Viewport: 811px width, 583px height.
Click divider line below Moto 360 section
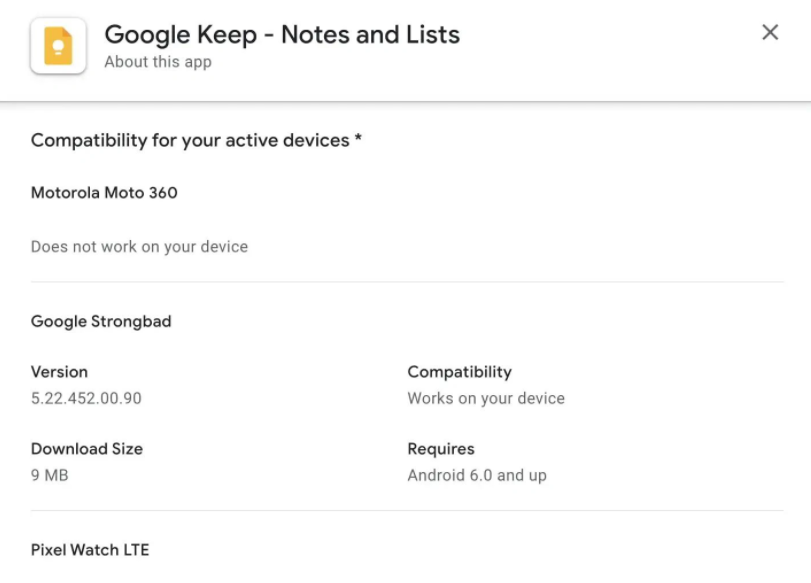(407, 282)
